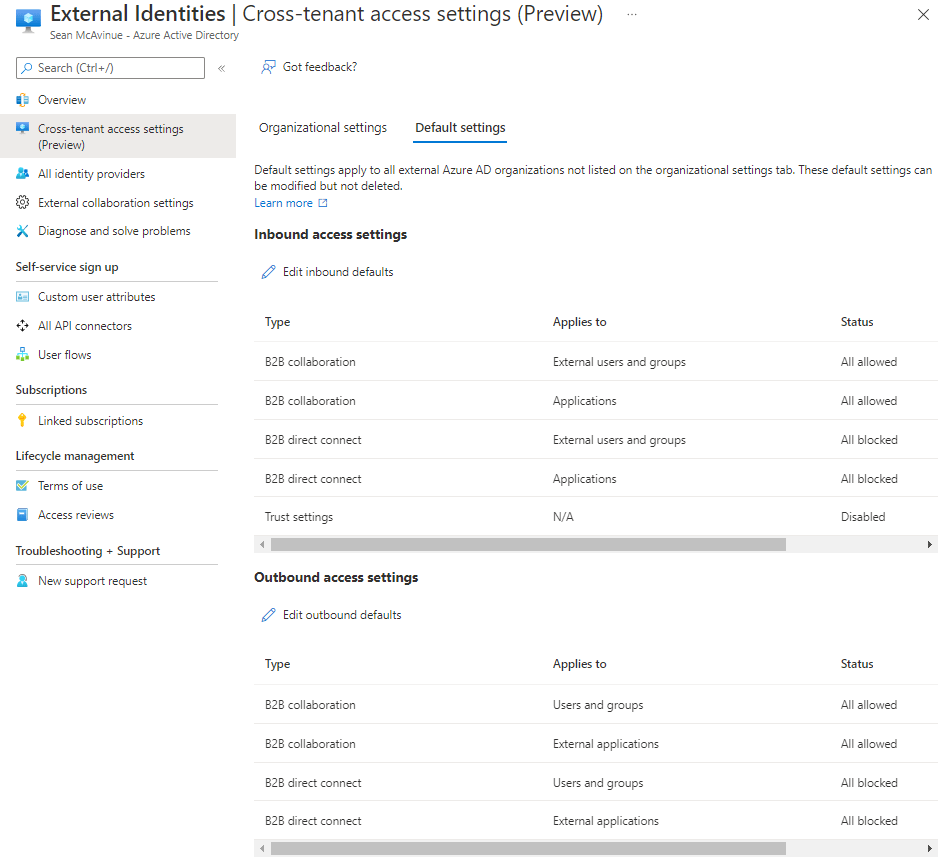Image resolution: width=947 pixels, height=864 pixels.
Task: Click inbound table horizontal scrollbar right arrow
Action: point(930,545)
